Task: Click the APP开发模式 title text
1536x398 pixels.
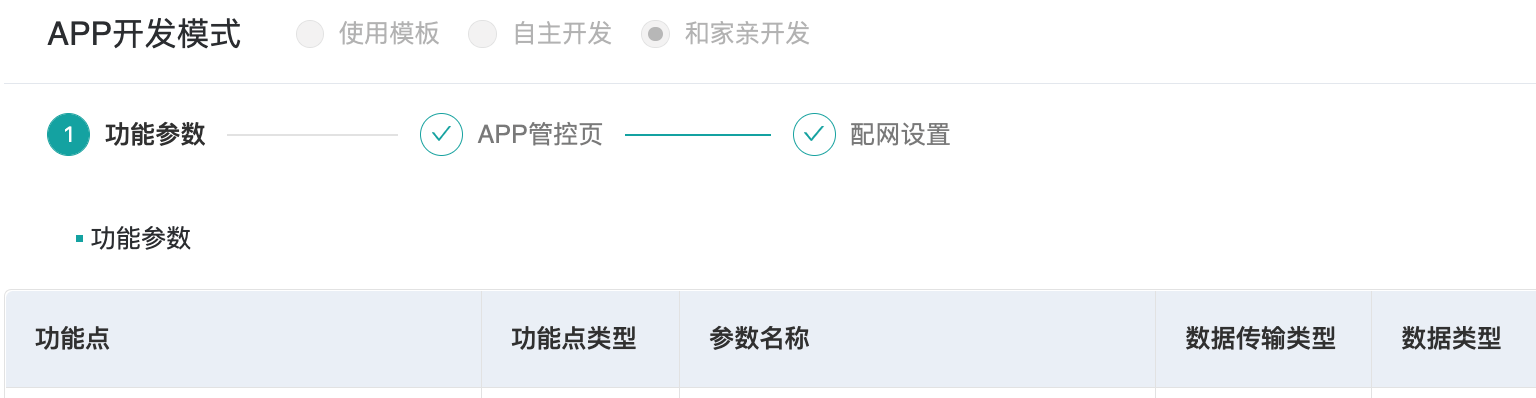Action: point(144,34)
